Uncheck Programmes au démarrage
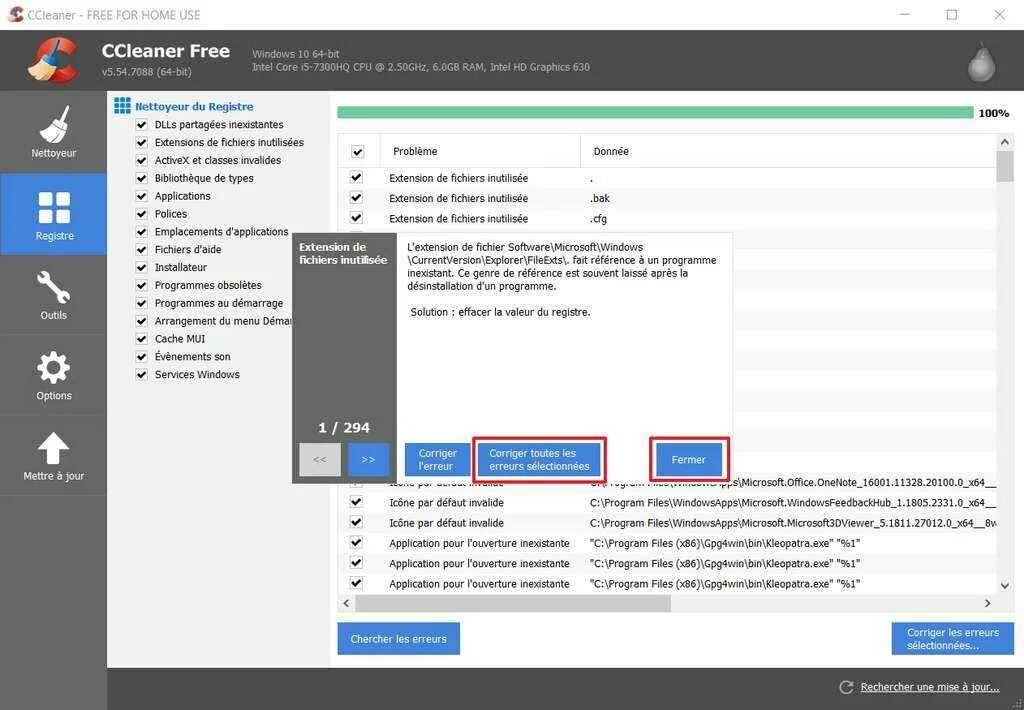The height and width of the screenshot is (710, 1024). (x=141, y=303)
